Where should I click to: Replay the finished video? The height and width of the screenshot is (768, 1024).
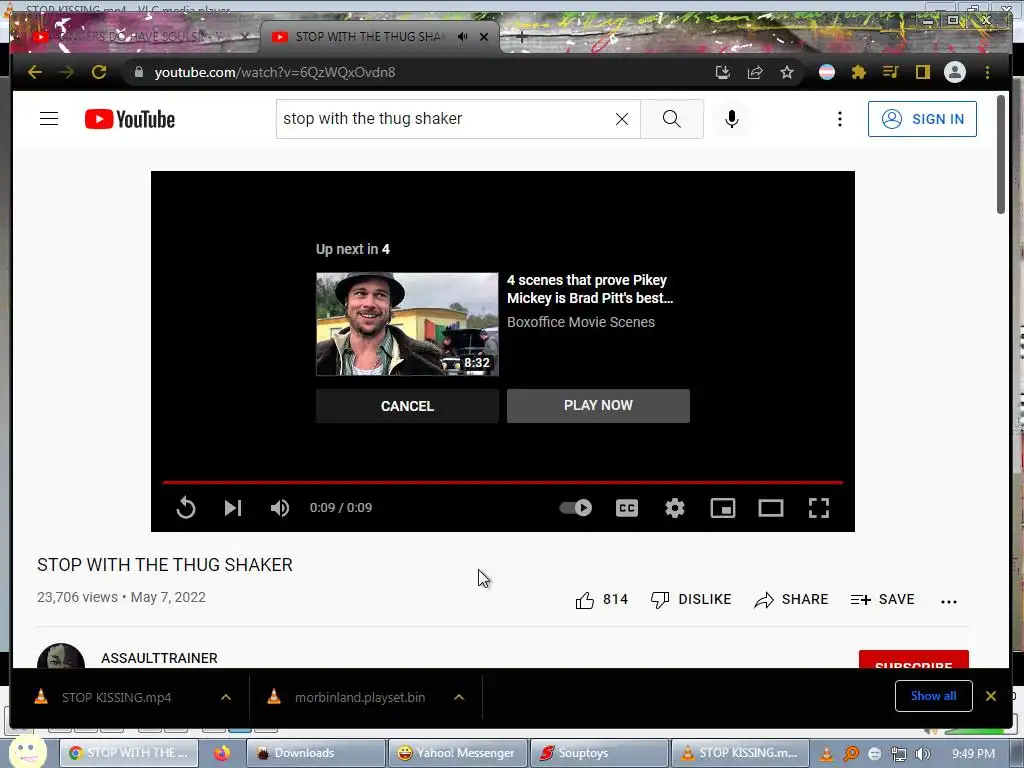186,508
